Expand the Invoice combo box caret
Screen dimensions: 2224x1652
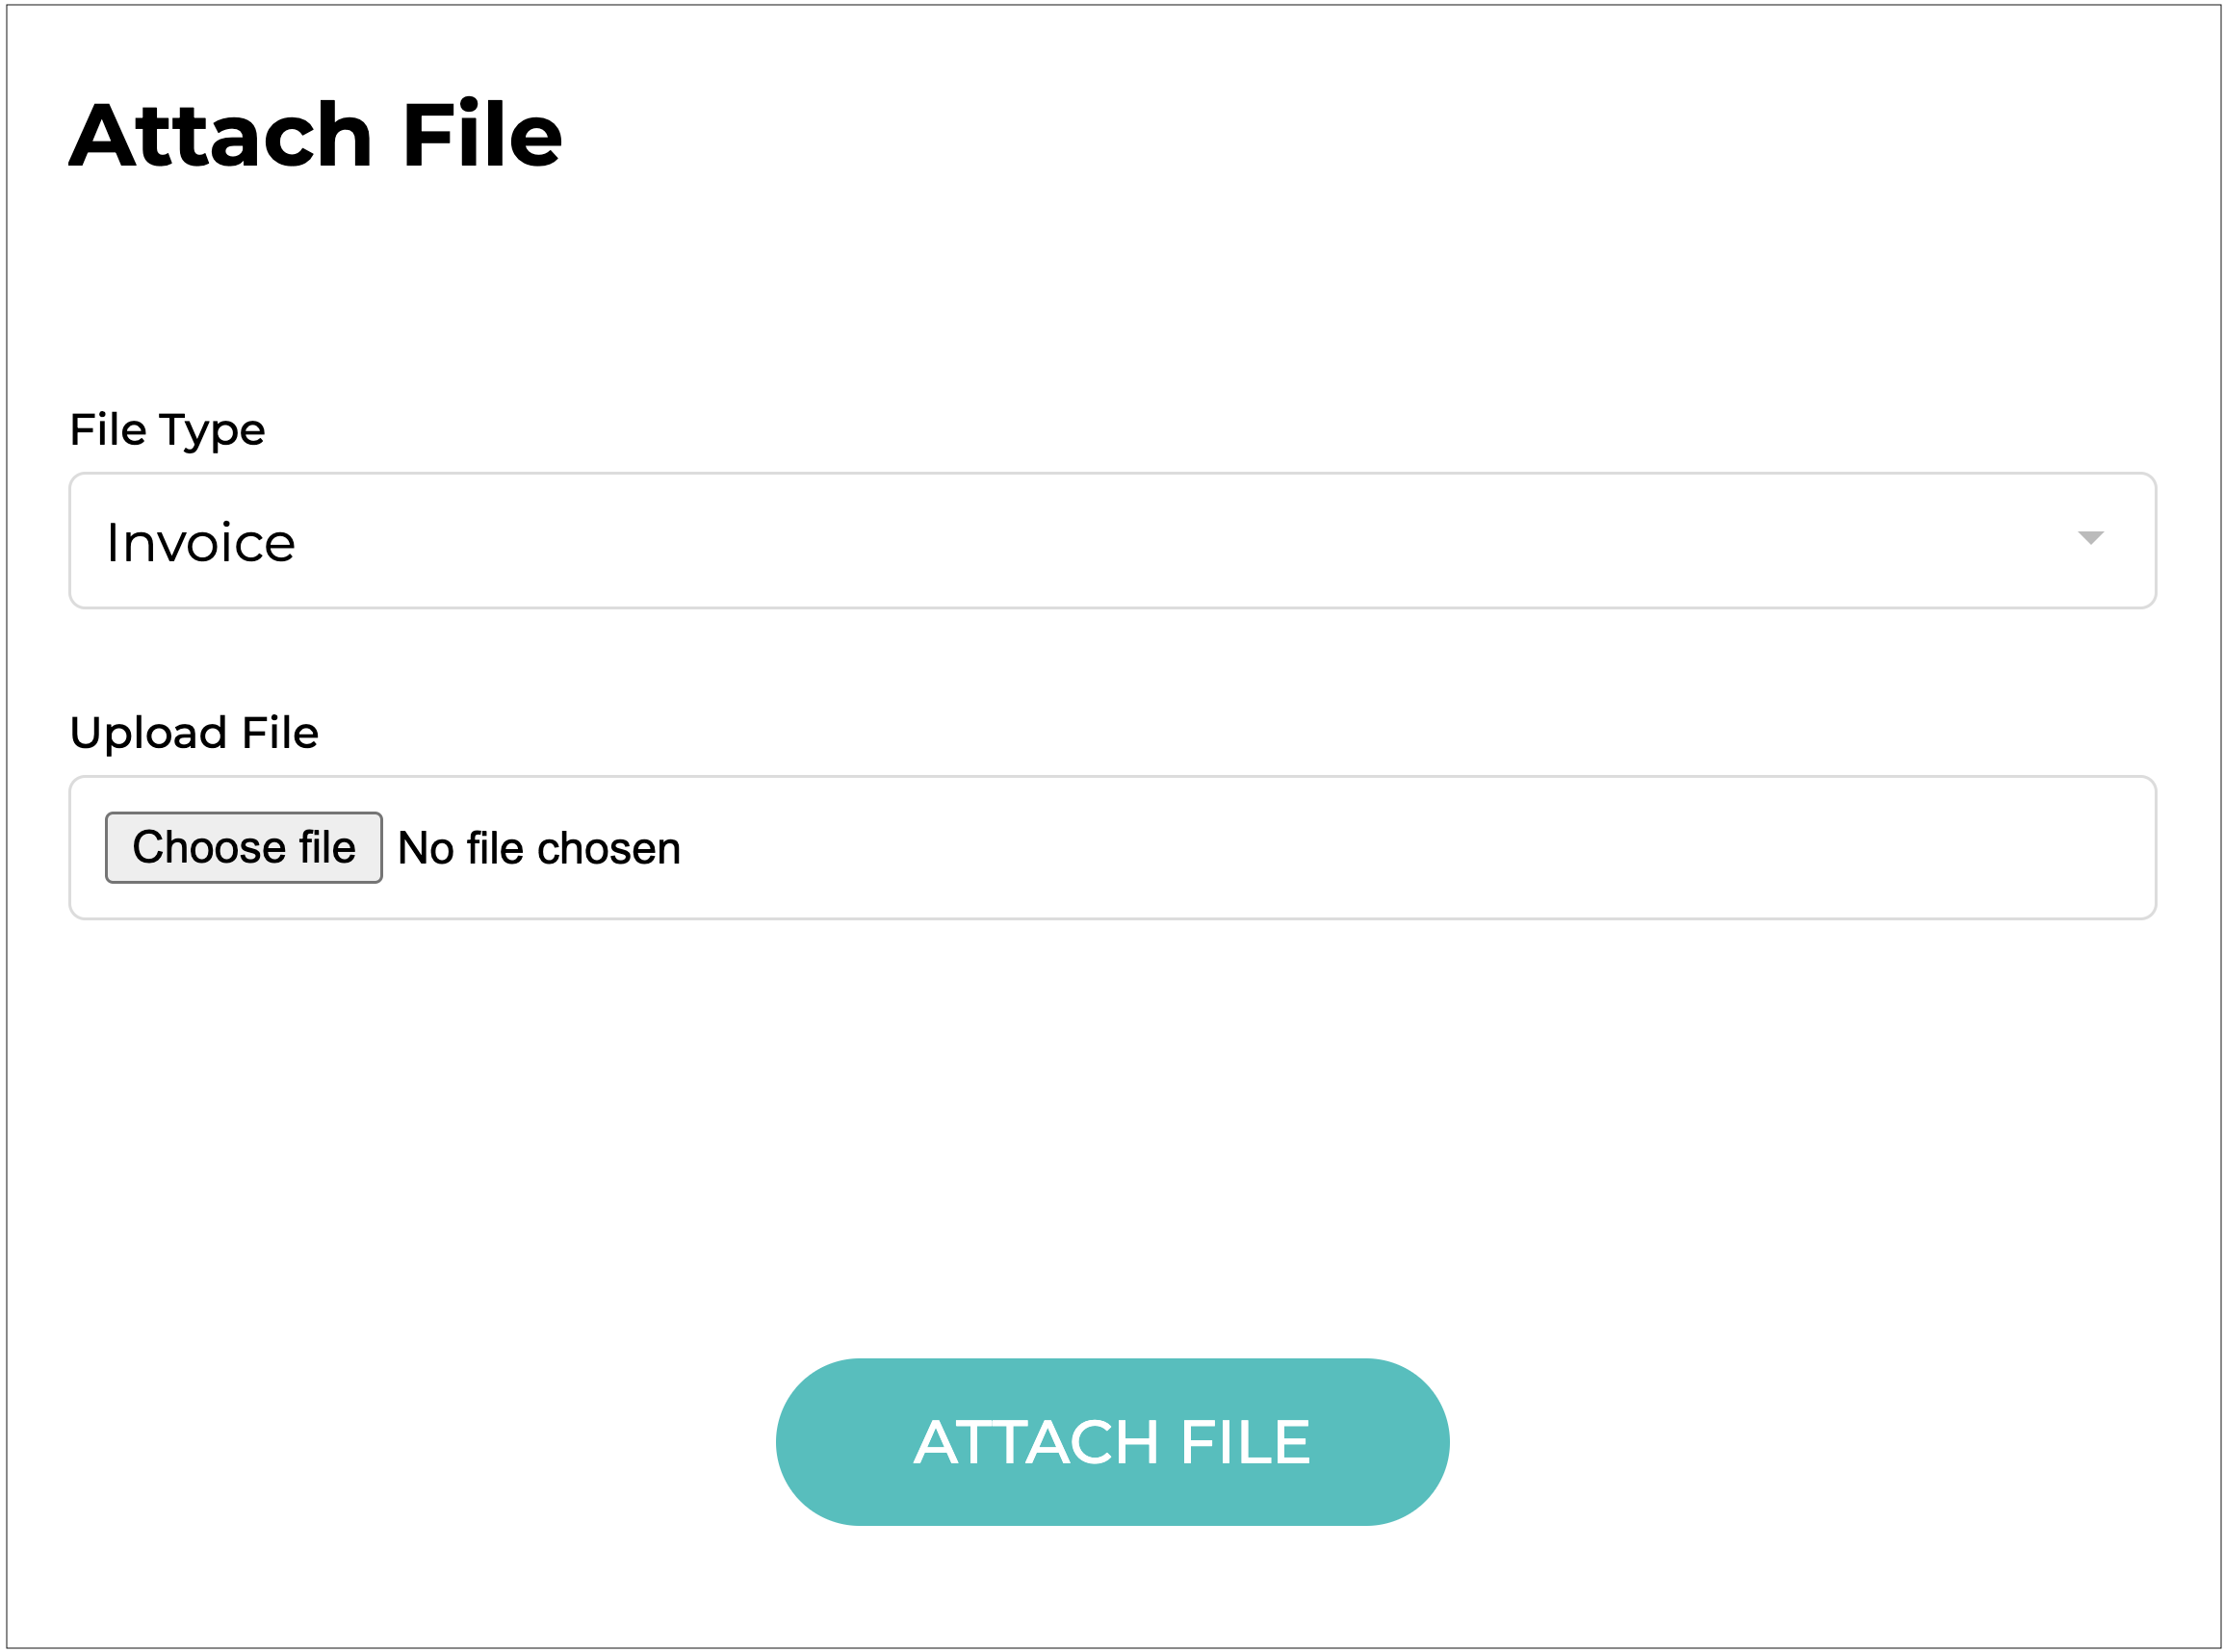[x=2090, y=538]
